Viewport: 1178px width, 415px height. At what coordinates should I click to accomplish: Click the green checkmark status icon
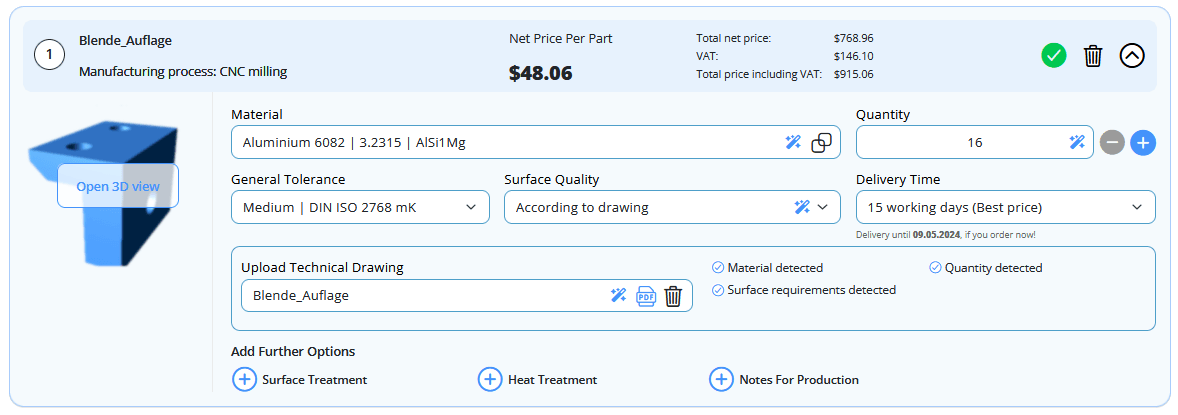1054,56
